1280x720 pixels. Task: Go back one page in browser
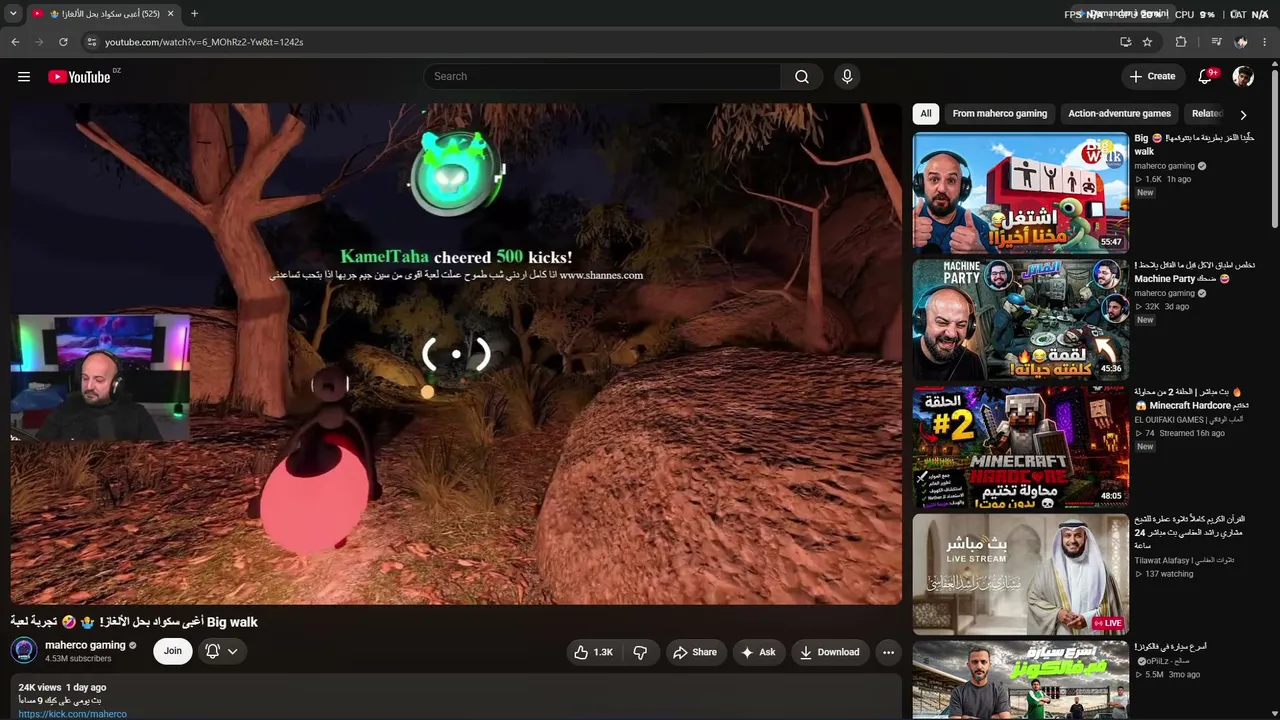(x=15, y=42)
